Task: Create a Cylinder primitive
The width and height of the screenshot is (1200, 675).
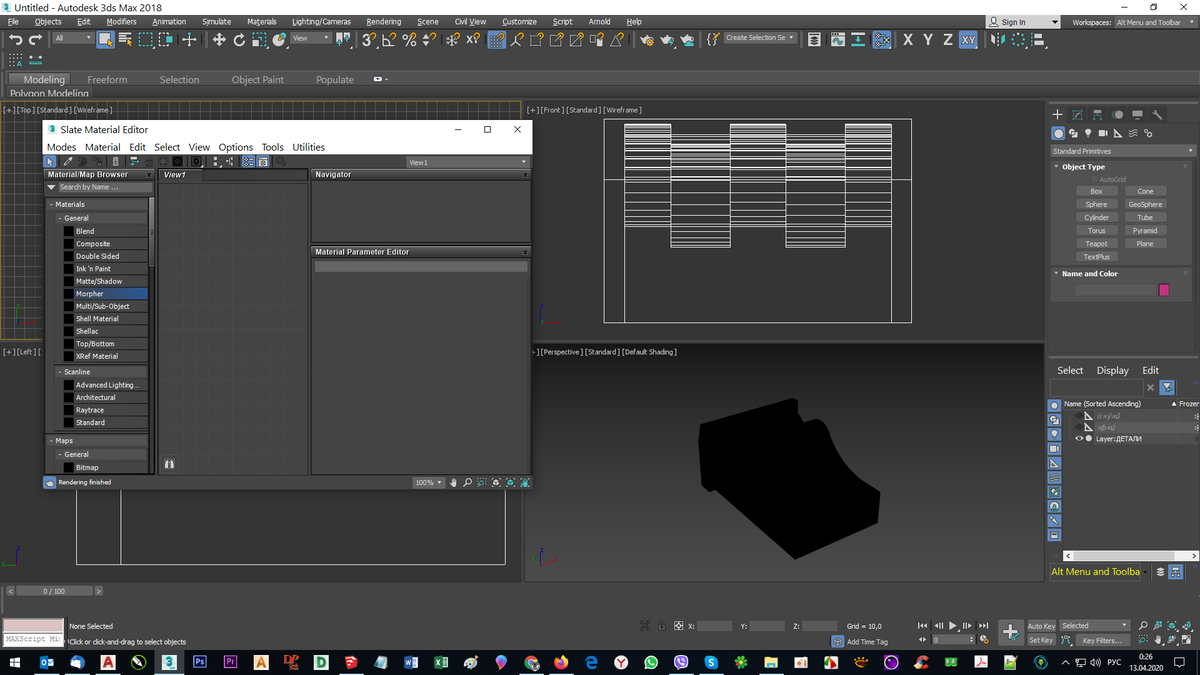Action: pyautogui.click(x=1096, y=217)
